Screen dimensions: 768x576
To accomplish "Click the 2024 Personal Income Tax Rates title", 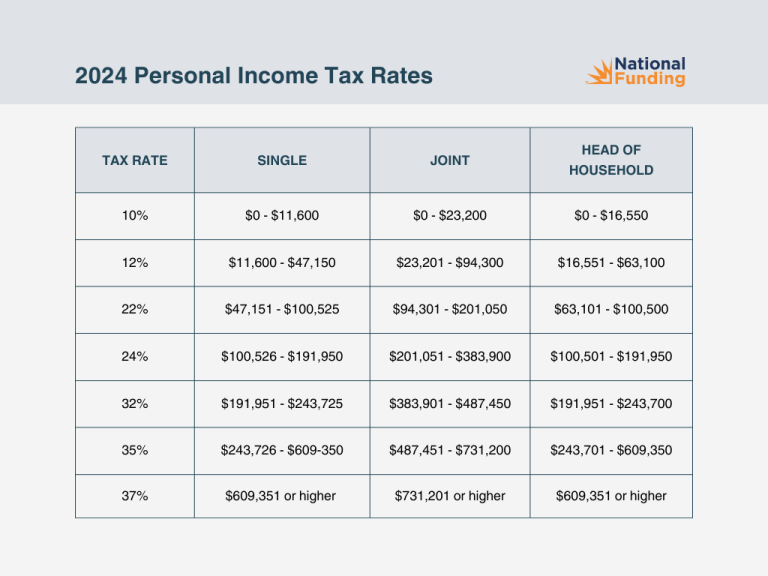I will 254,76.
